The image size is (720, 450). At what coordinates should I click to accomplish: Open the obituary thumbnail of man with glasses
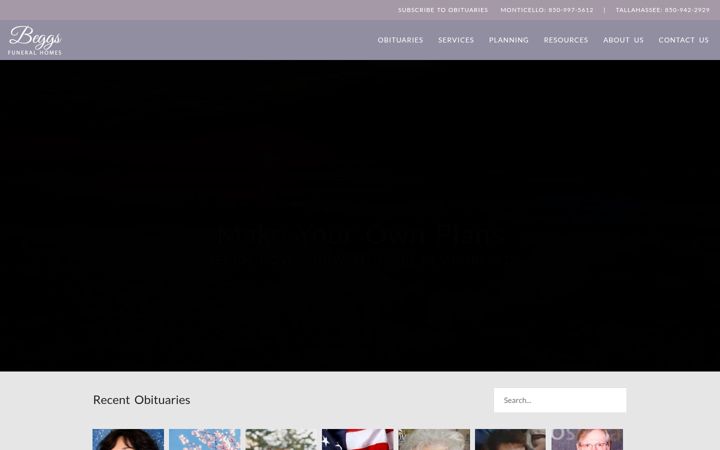[x=587, y=439]
